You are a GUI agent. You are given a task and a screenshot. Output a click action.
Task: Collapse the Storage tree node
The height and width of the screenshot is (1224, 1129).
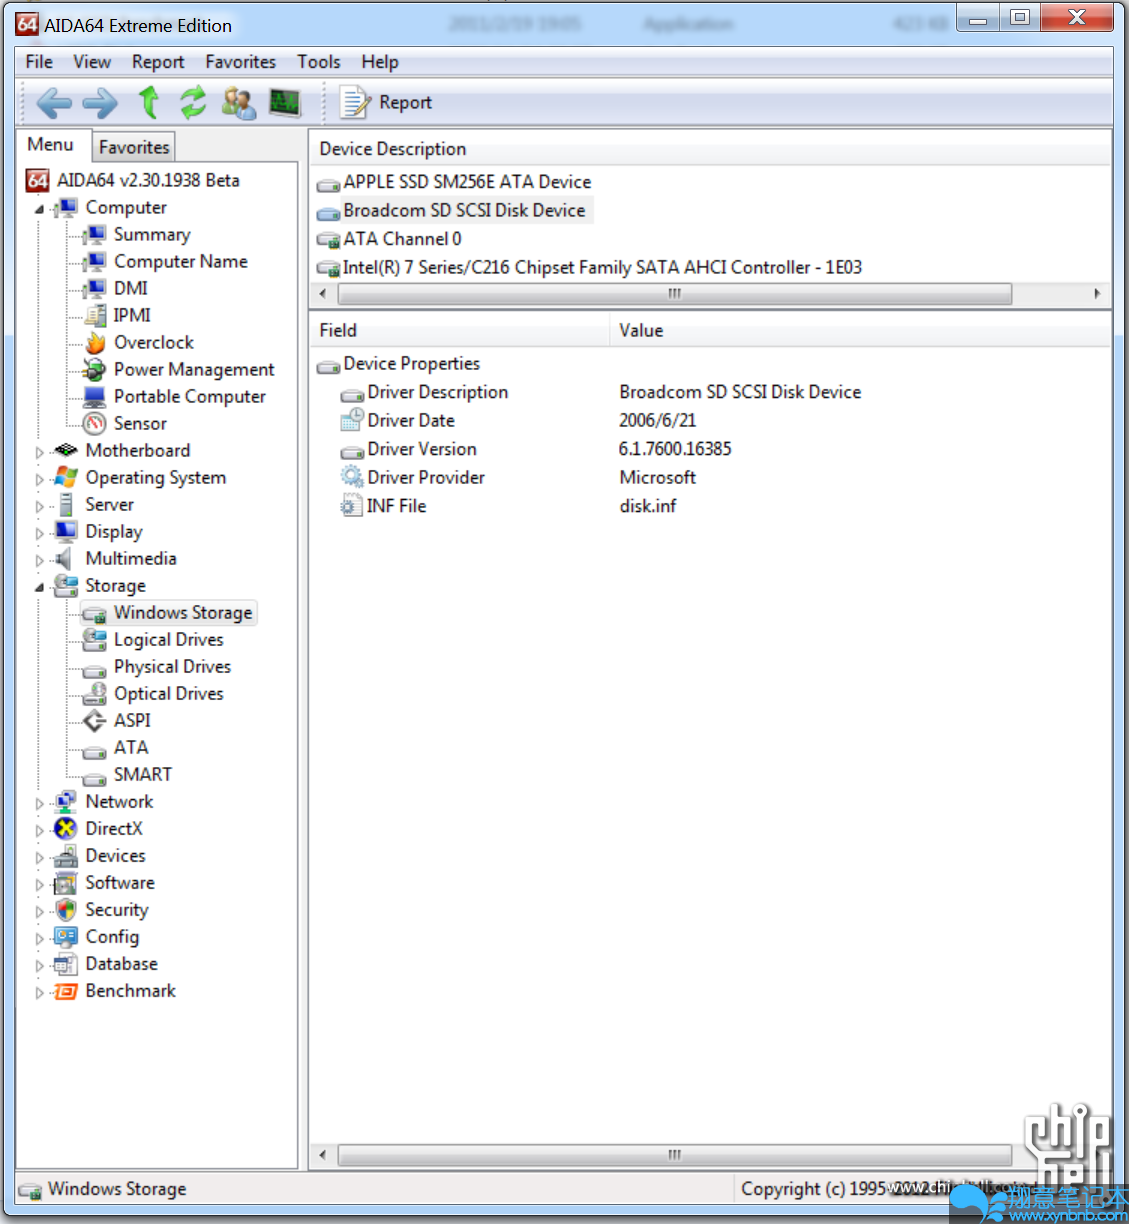coord(40,587)
